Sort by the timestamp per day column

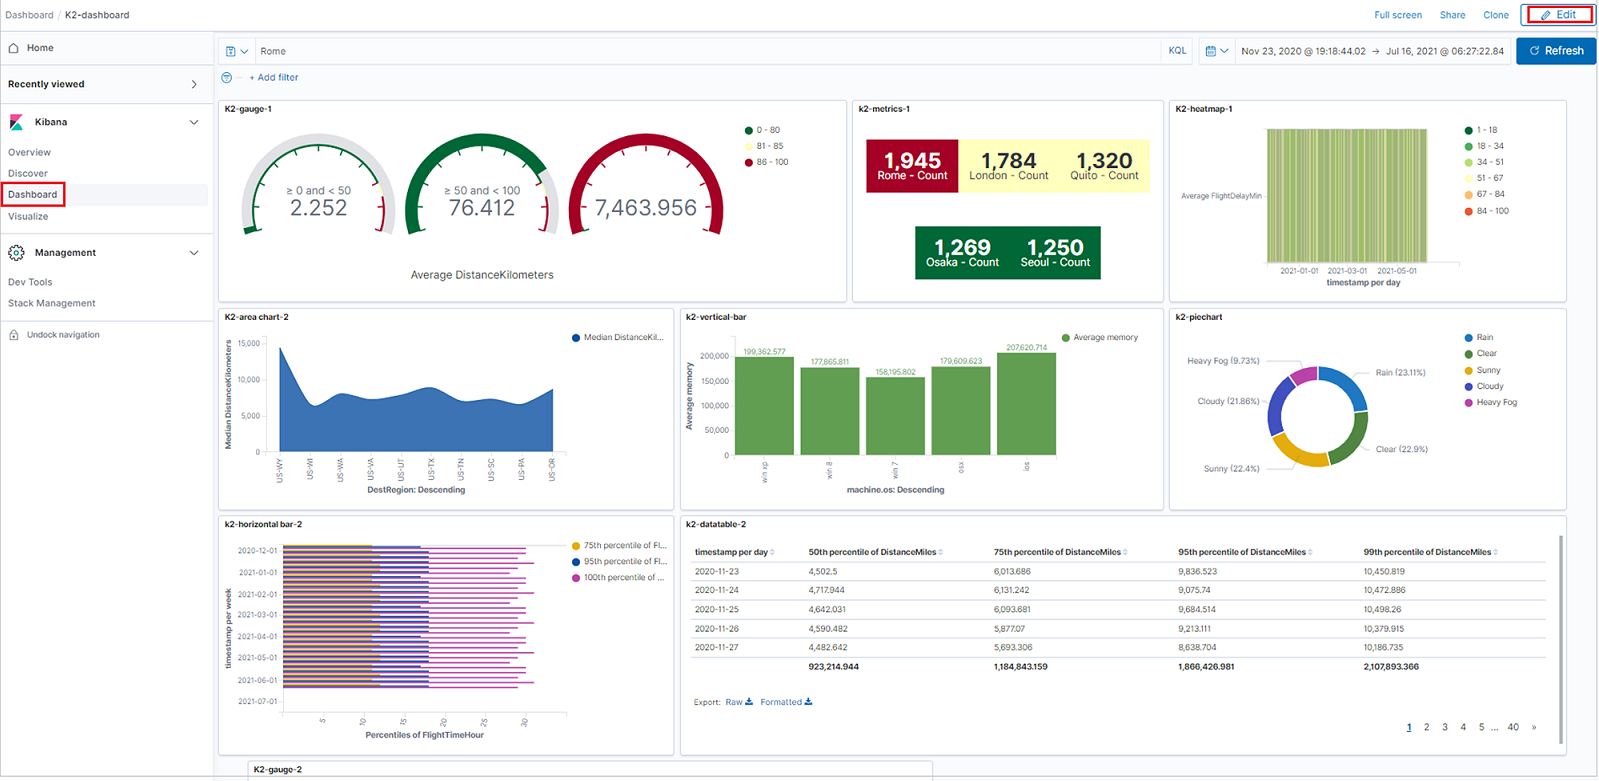point(734,552)
